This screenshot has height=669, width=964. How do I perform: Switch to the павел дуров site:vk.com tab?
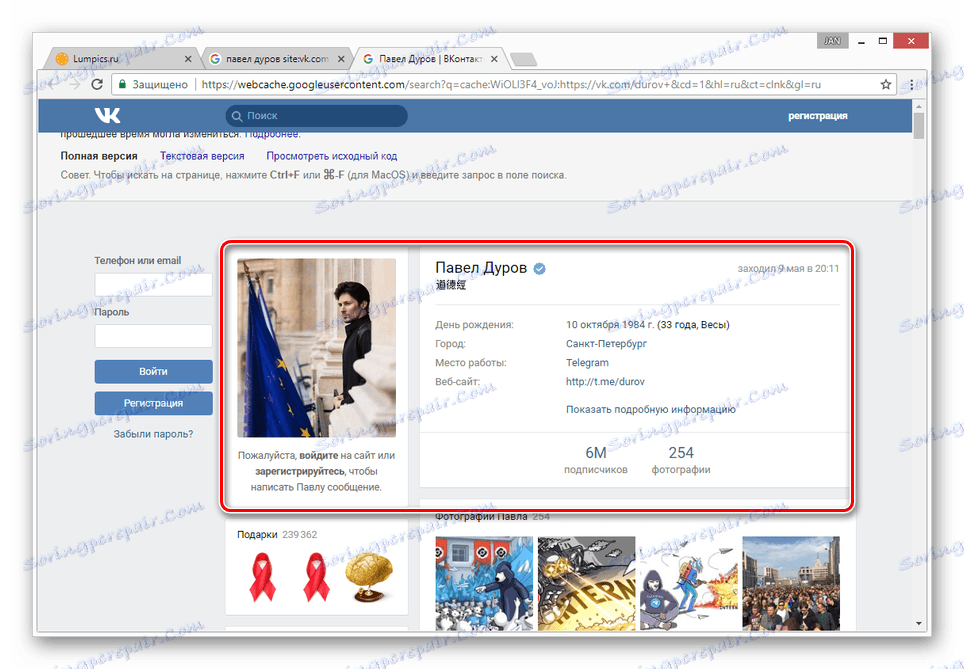click(277, 59)
